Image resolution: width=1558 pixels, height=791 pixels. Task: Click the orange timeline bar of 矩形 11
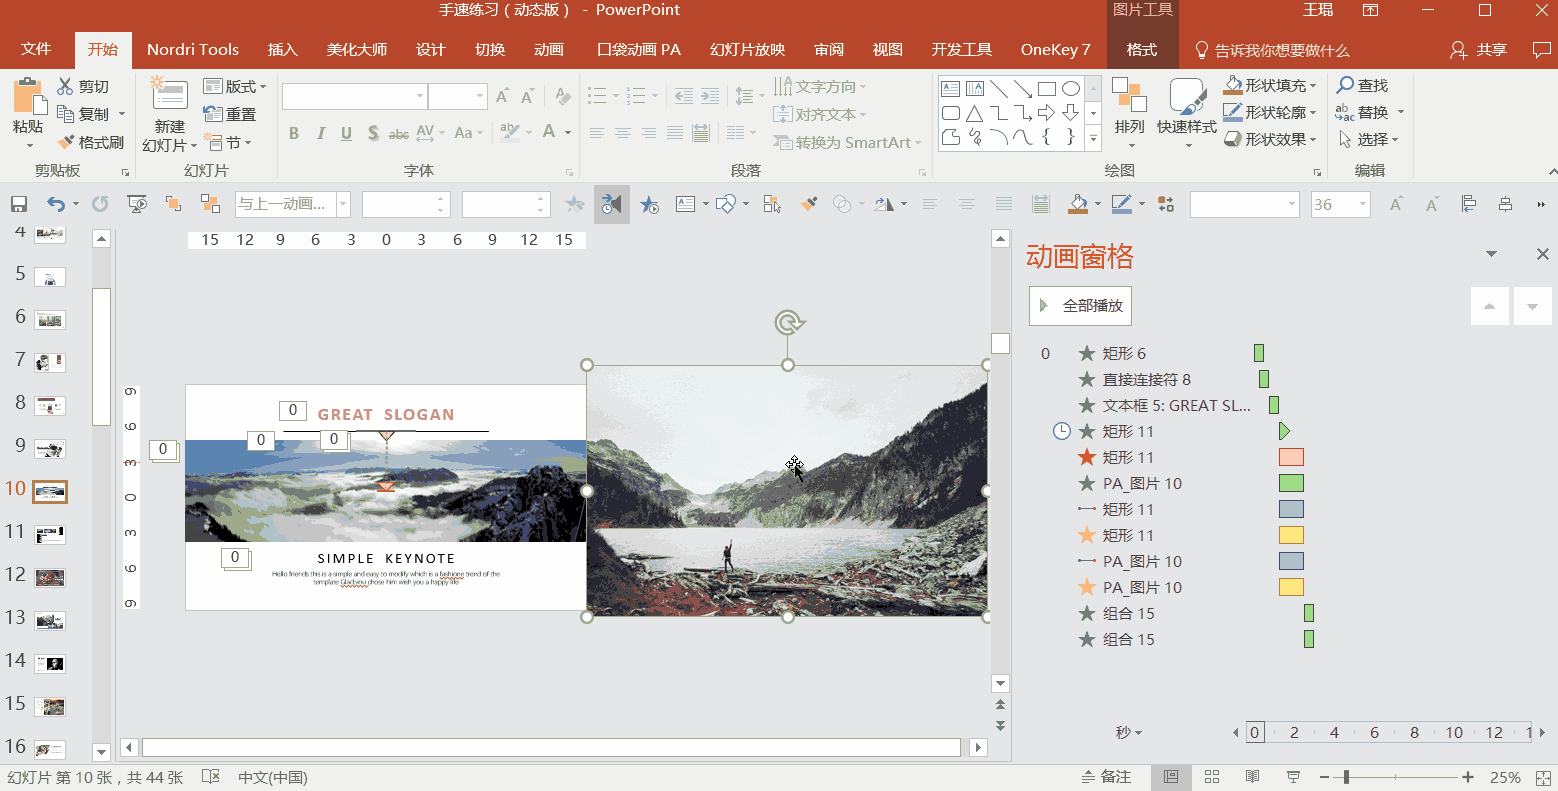1291,457
